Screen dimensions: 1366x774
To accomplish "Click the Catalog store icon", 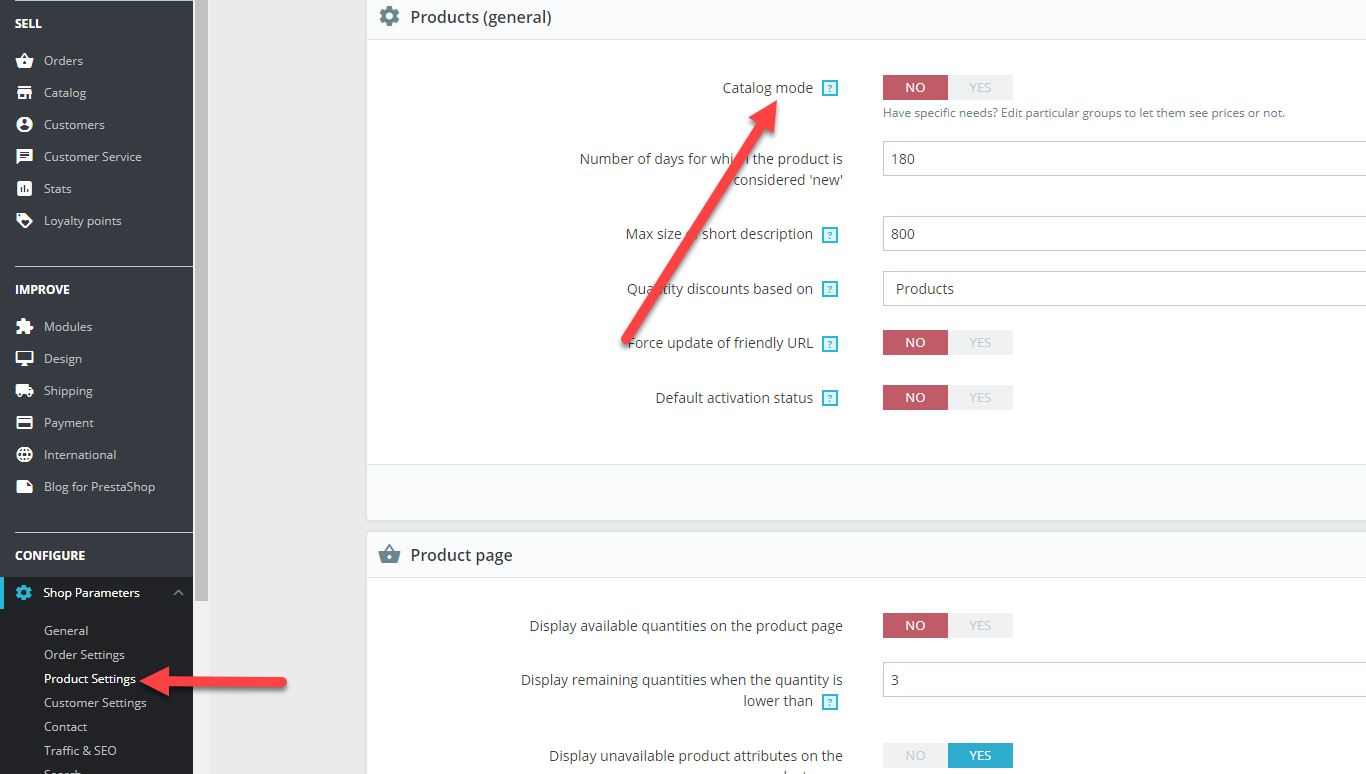I will click(x=24, y=93).
